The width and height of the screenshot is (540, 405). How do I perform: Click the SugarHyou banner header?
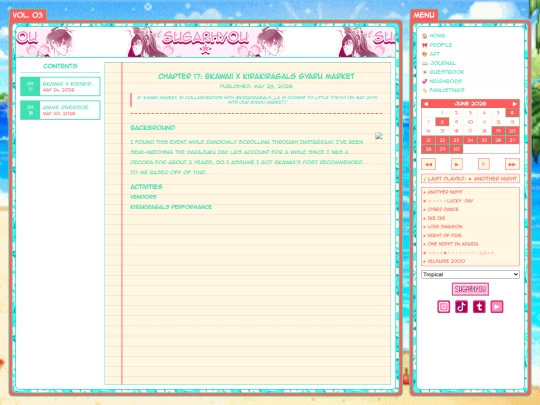click(x=206, y=42)
